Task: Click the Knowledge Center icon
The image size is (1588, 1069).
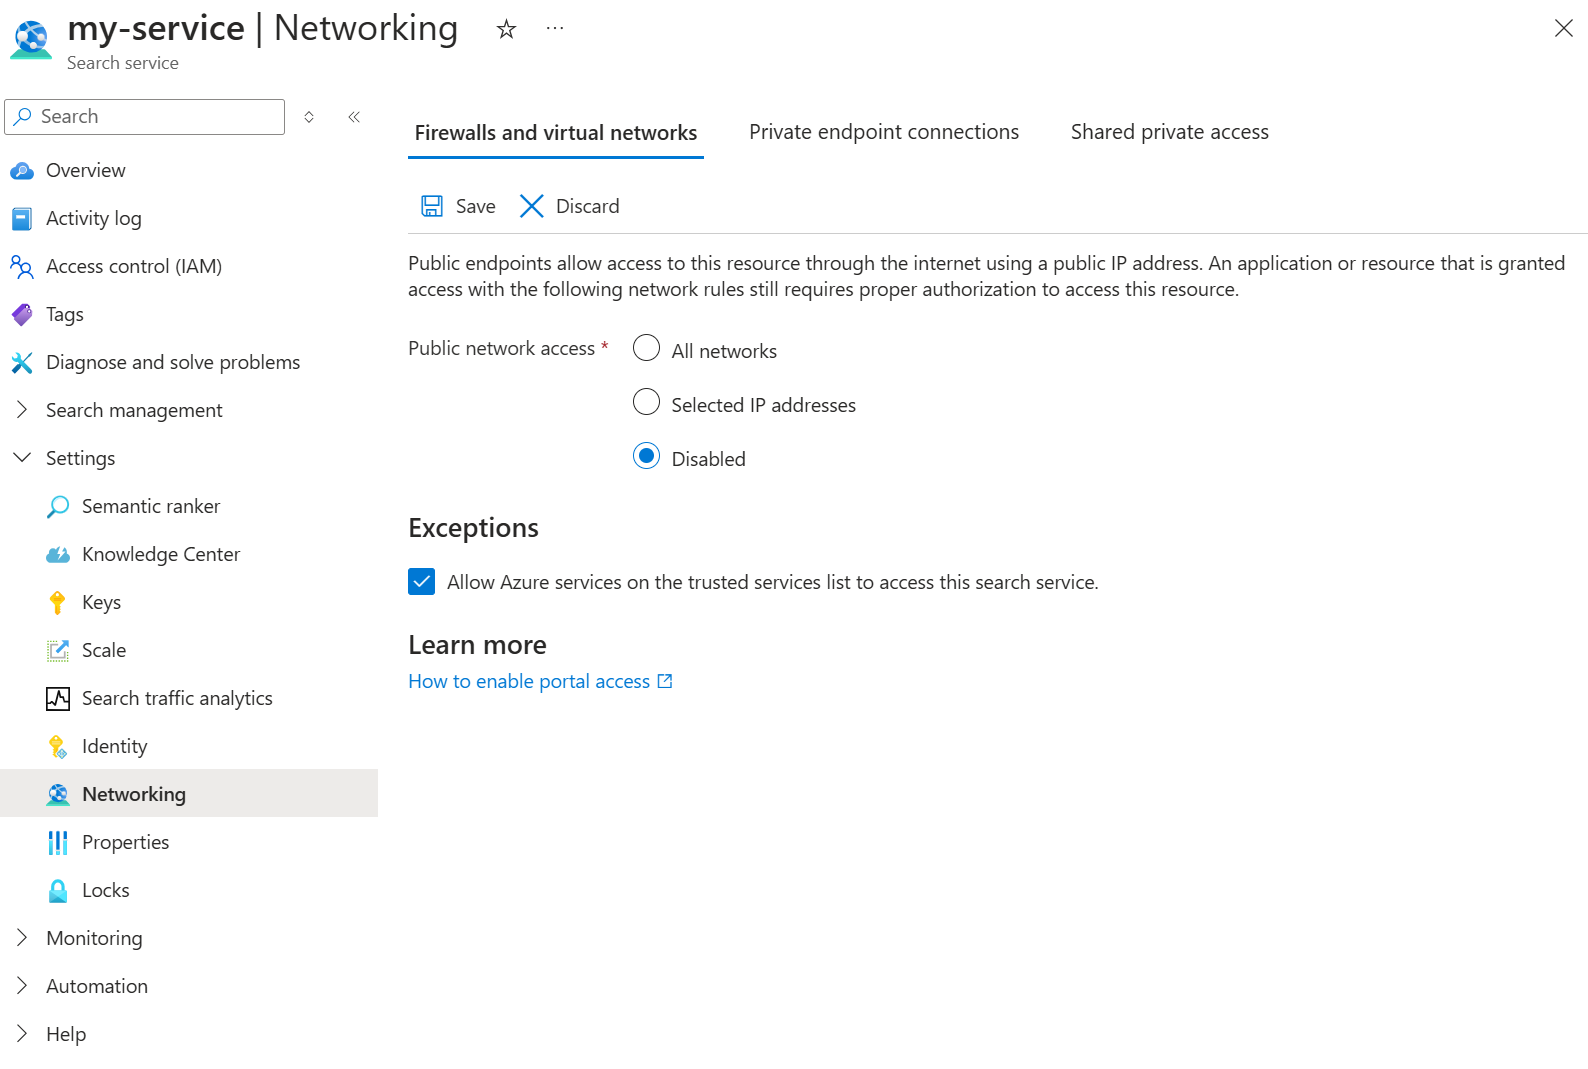Action: pyautogui.click(x=58, y=555)
